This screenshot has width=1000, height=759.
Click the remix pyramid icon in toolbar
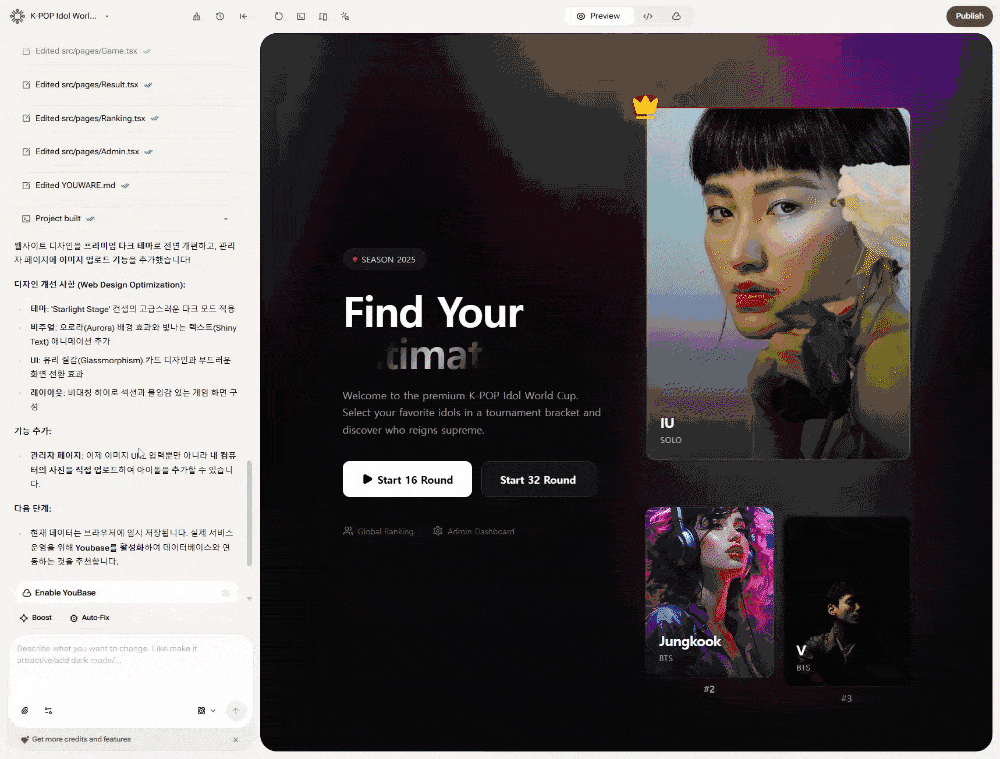click(x=196, y=16)
